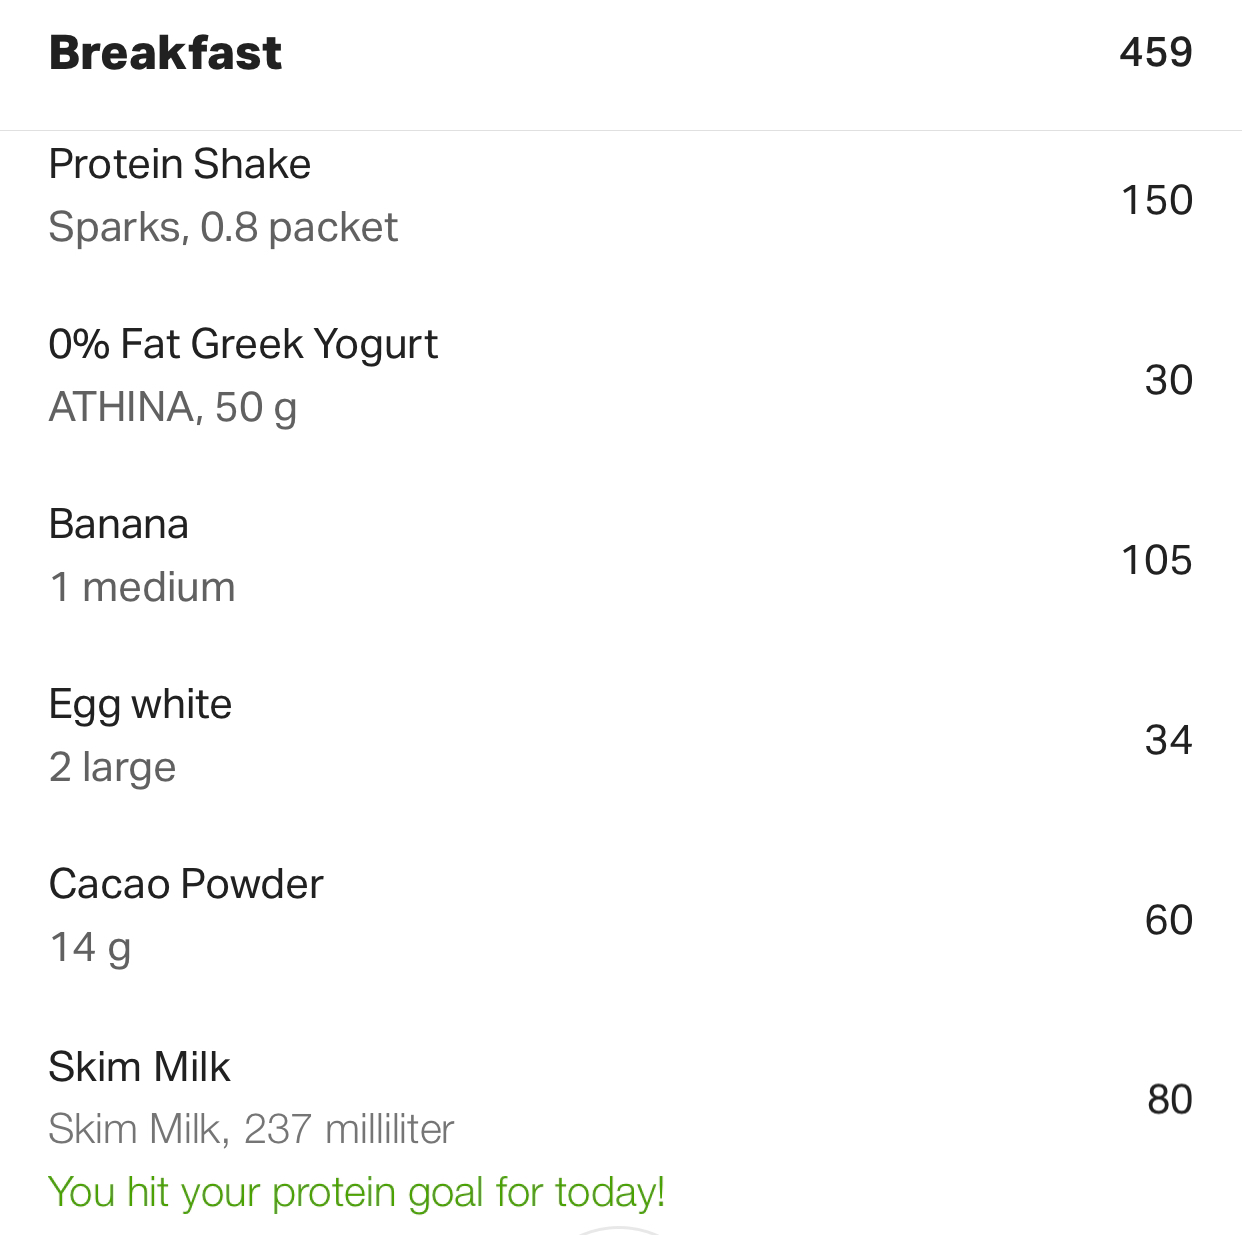Tap the Breakfast total 459 calories
1242x1235 pixels.
coord(1156,52)
